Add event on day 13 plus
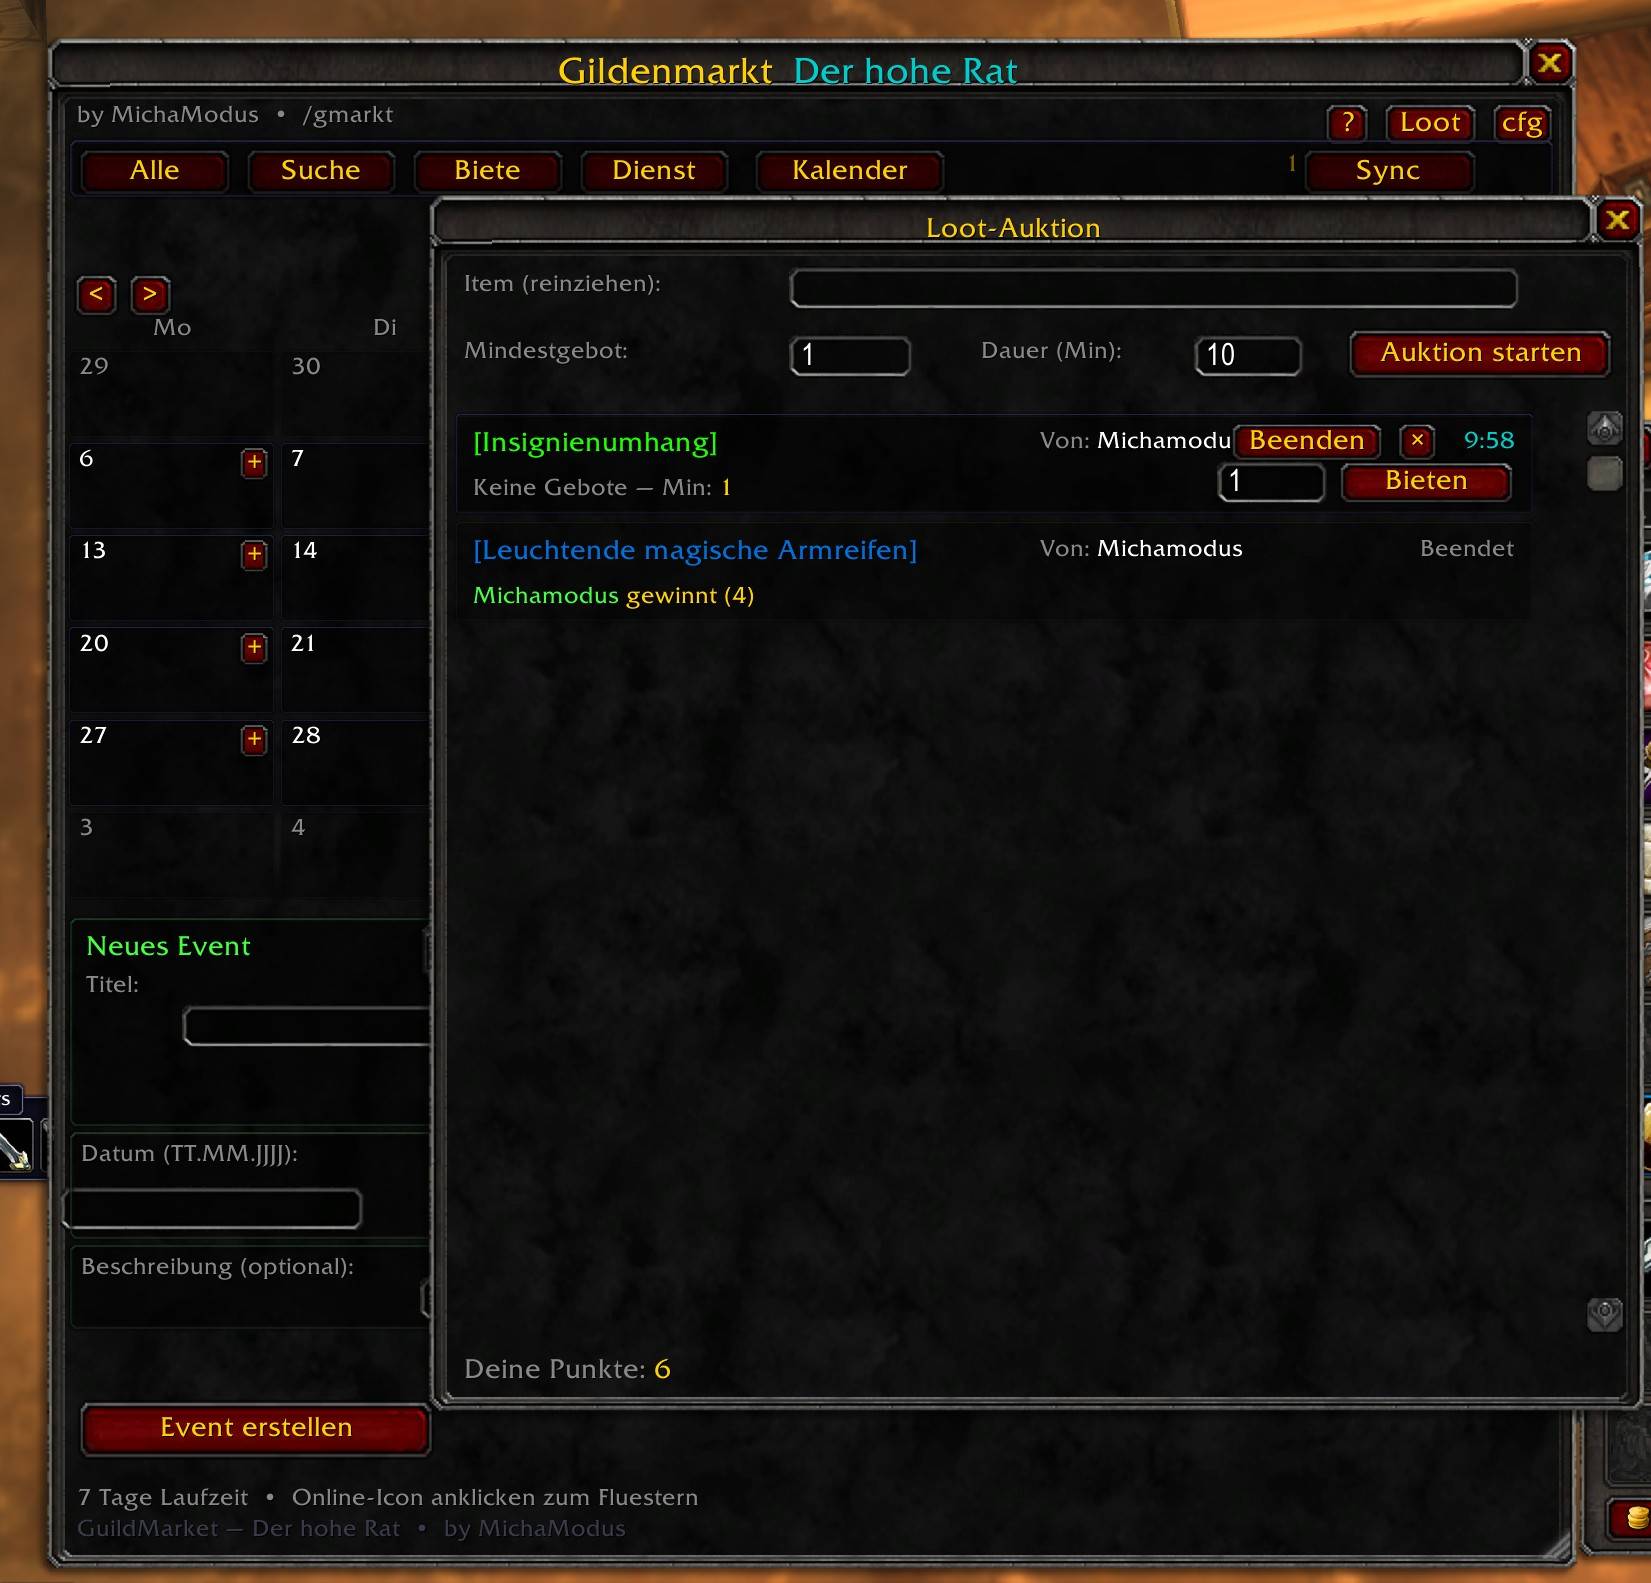 pyautogui.click(x=254, y=554)
